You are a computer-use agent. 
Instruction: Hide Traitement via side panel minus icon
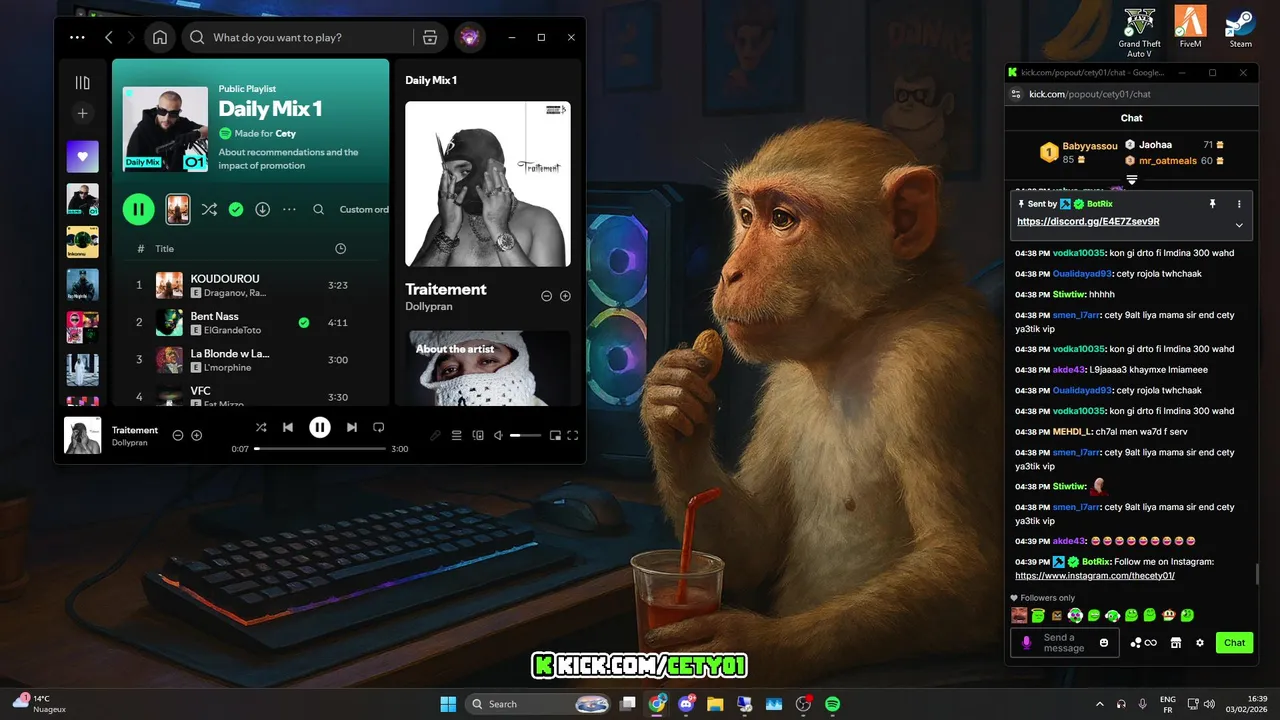coord(546,296)
